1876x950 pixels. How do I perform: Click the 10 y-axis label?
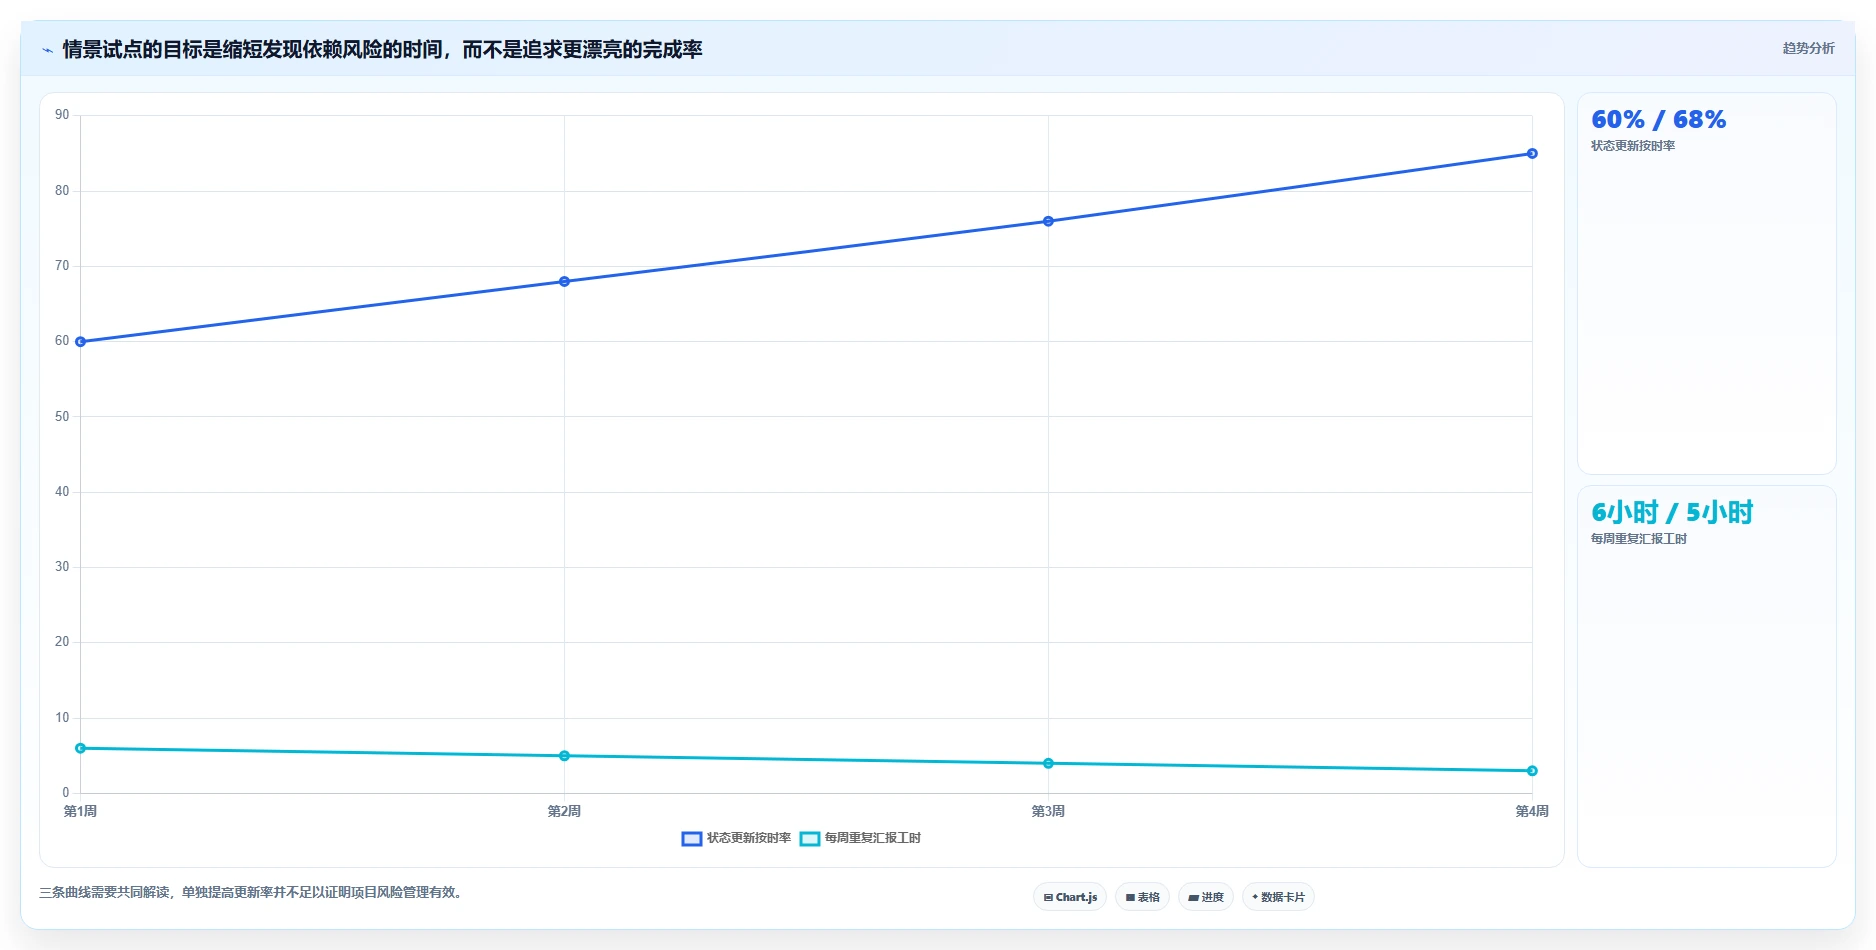click(x=62, y=718)
